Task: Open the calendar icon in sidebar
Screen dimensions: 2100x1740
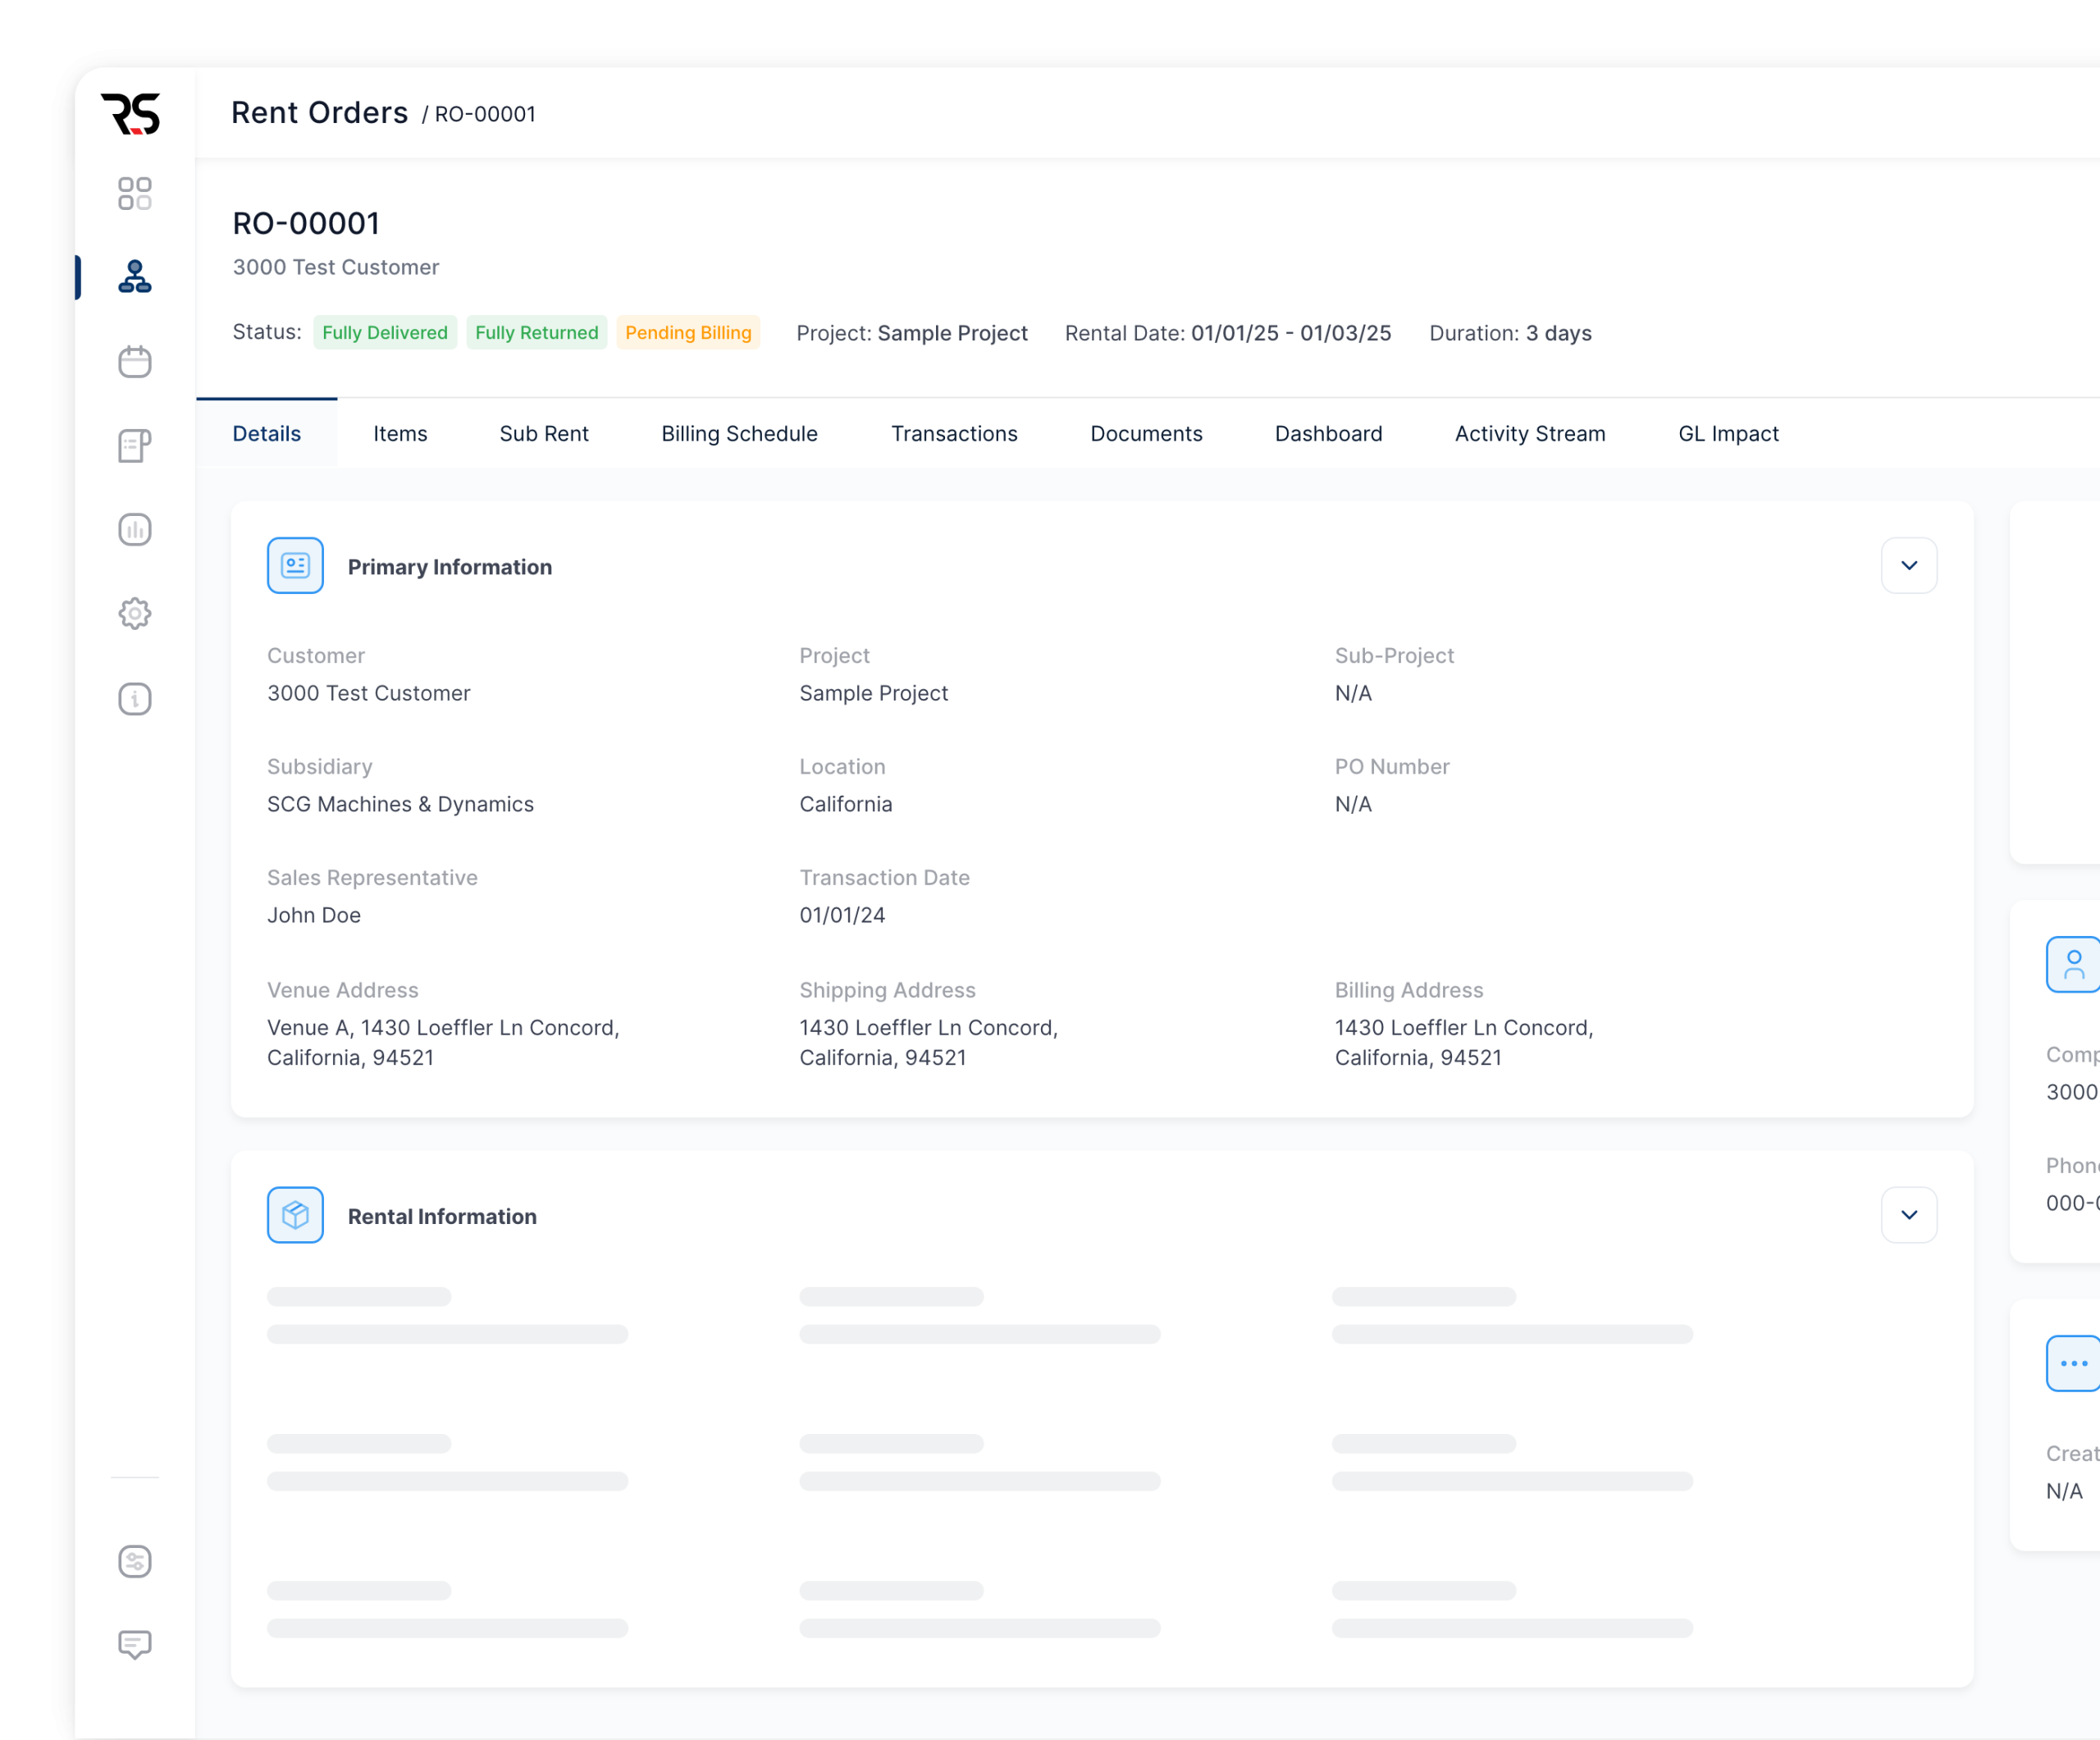Action: coord(135,361)
